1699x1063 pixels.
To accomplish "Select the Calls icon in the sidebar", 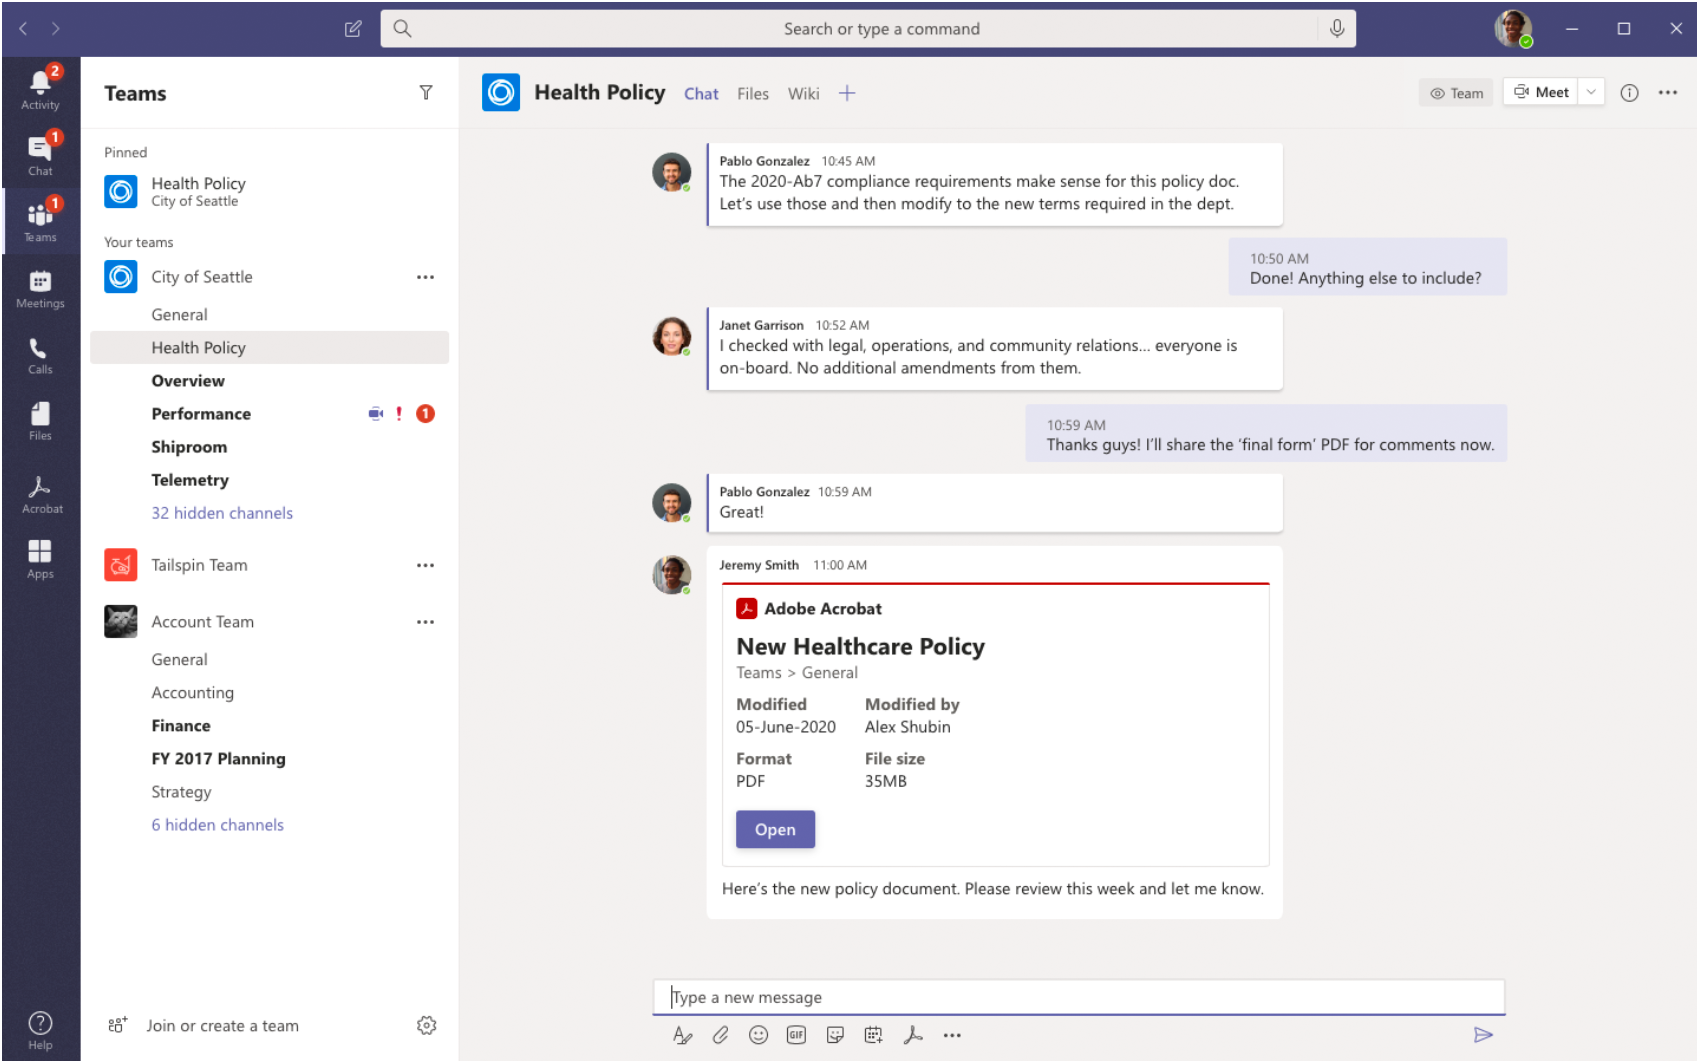I will 40,353.
